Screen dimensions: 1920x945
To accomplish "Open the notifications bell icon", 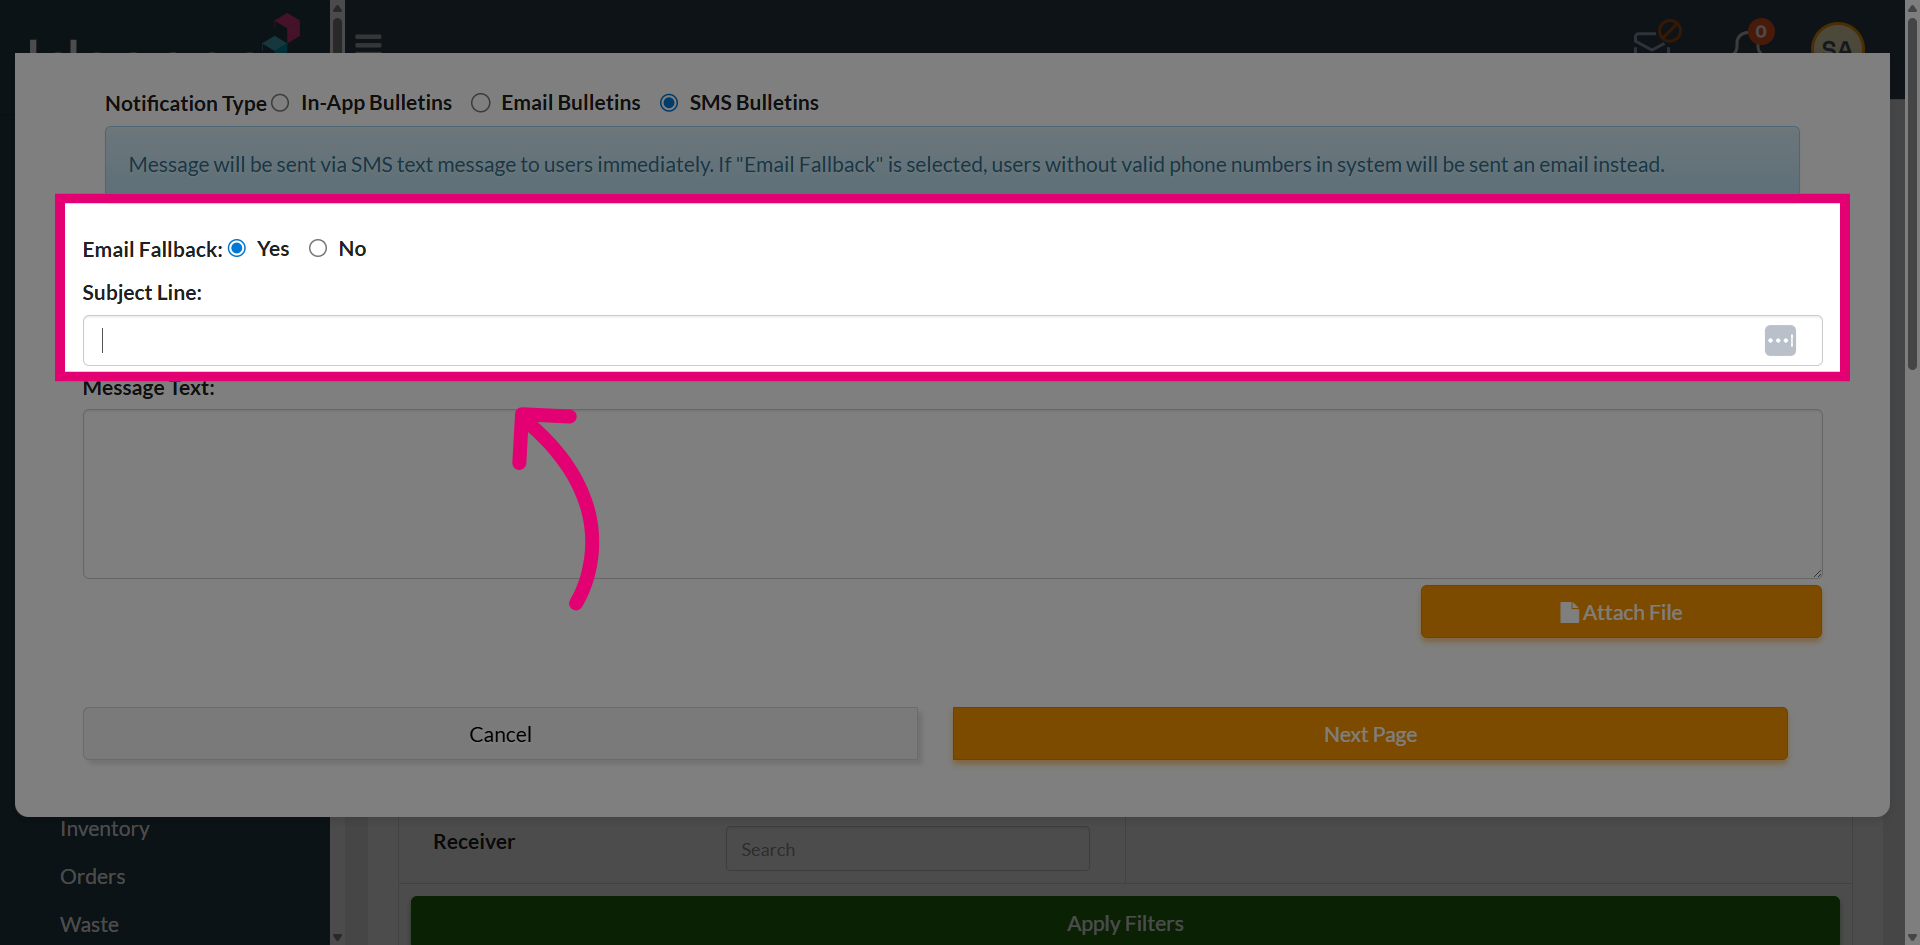I will point(1747,42).
